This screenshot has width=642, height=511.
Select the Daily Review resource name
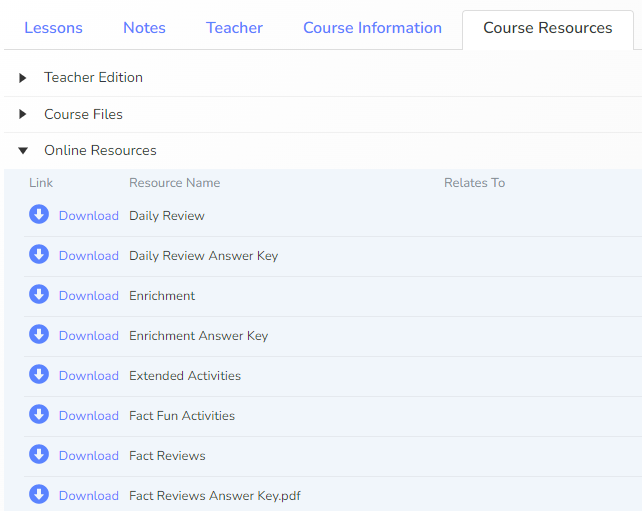(x=167, y=216)
